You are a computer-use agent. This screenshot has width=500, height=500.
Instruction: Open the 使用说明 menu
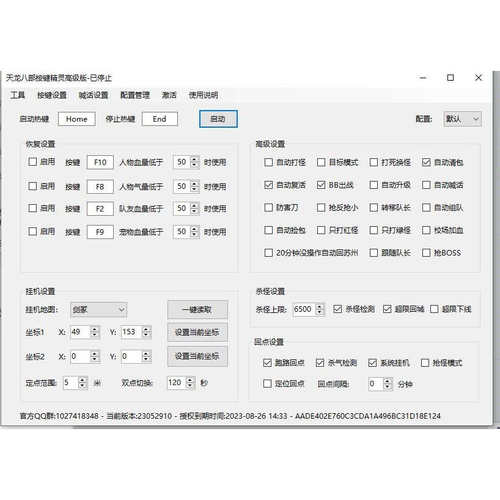pos(203,95)
